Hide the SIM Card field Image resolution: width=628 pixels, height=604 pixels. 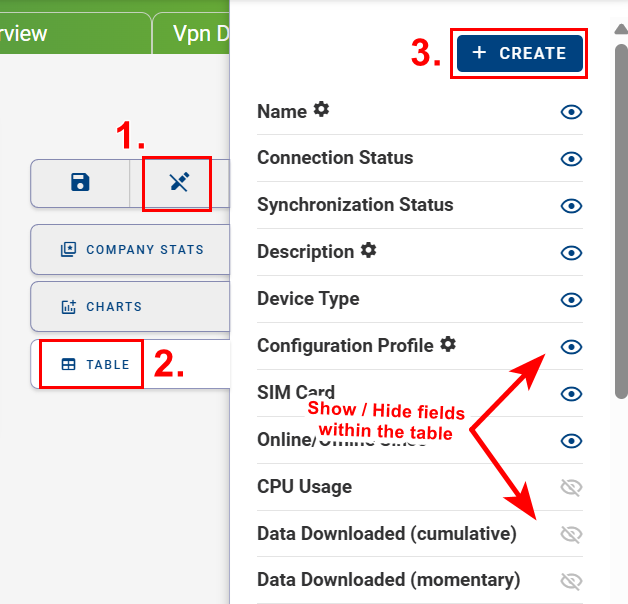(571, 394)
